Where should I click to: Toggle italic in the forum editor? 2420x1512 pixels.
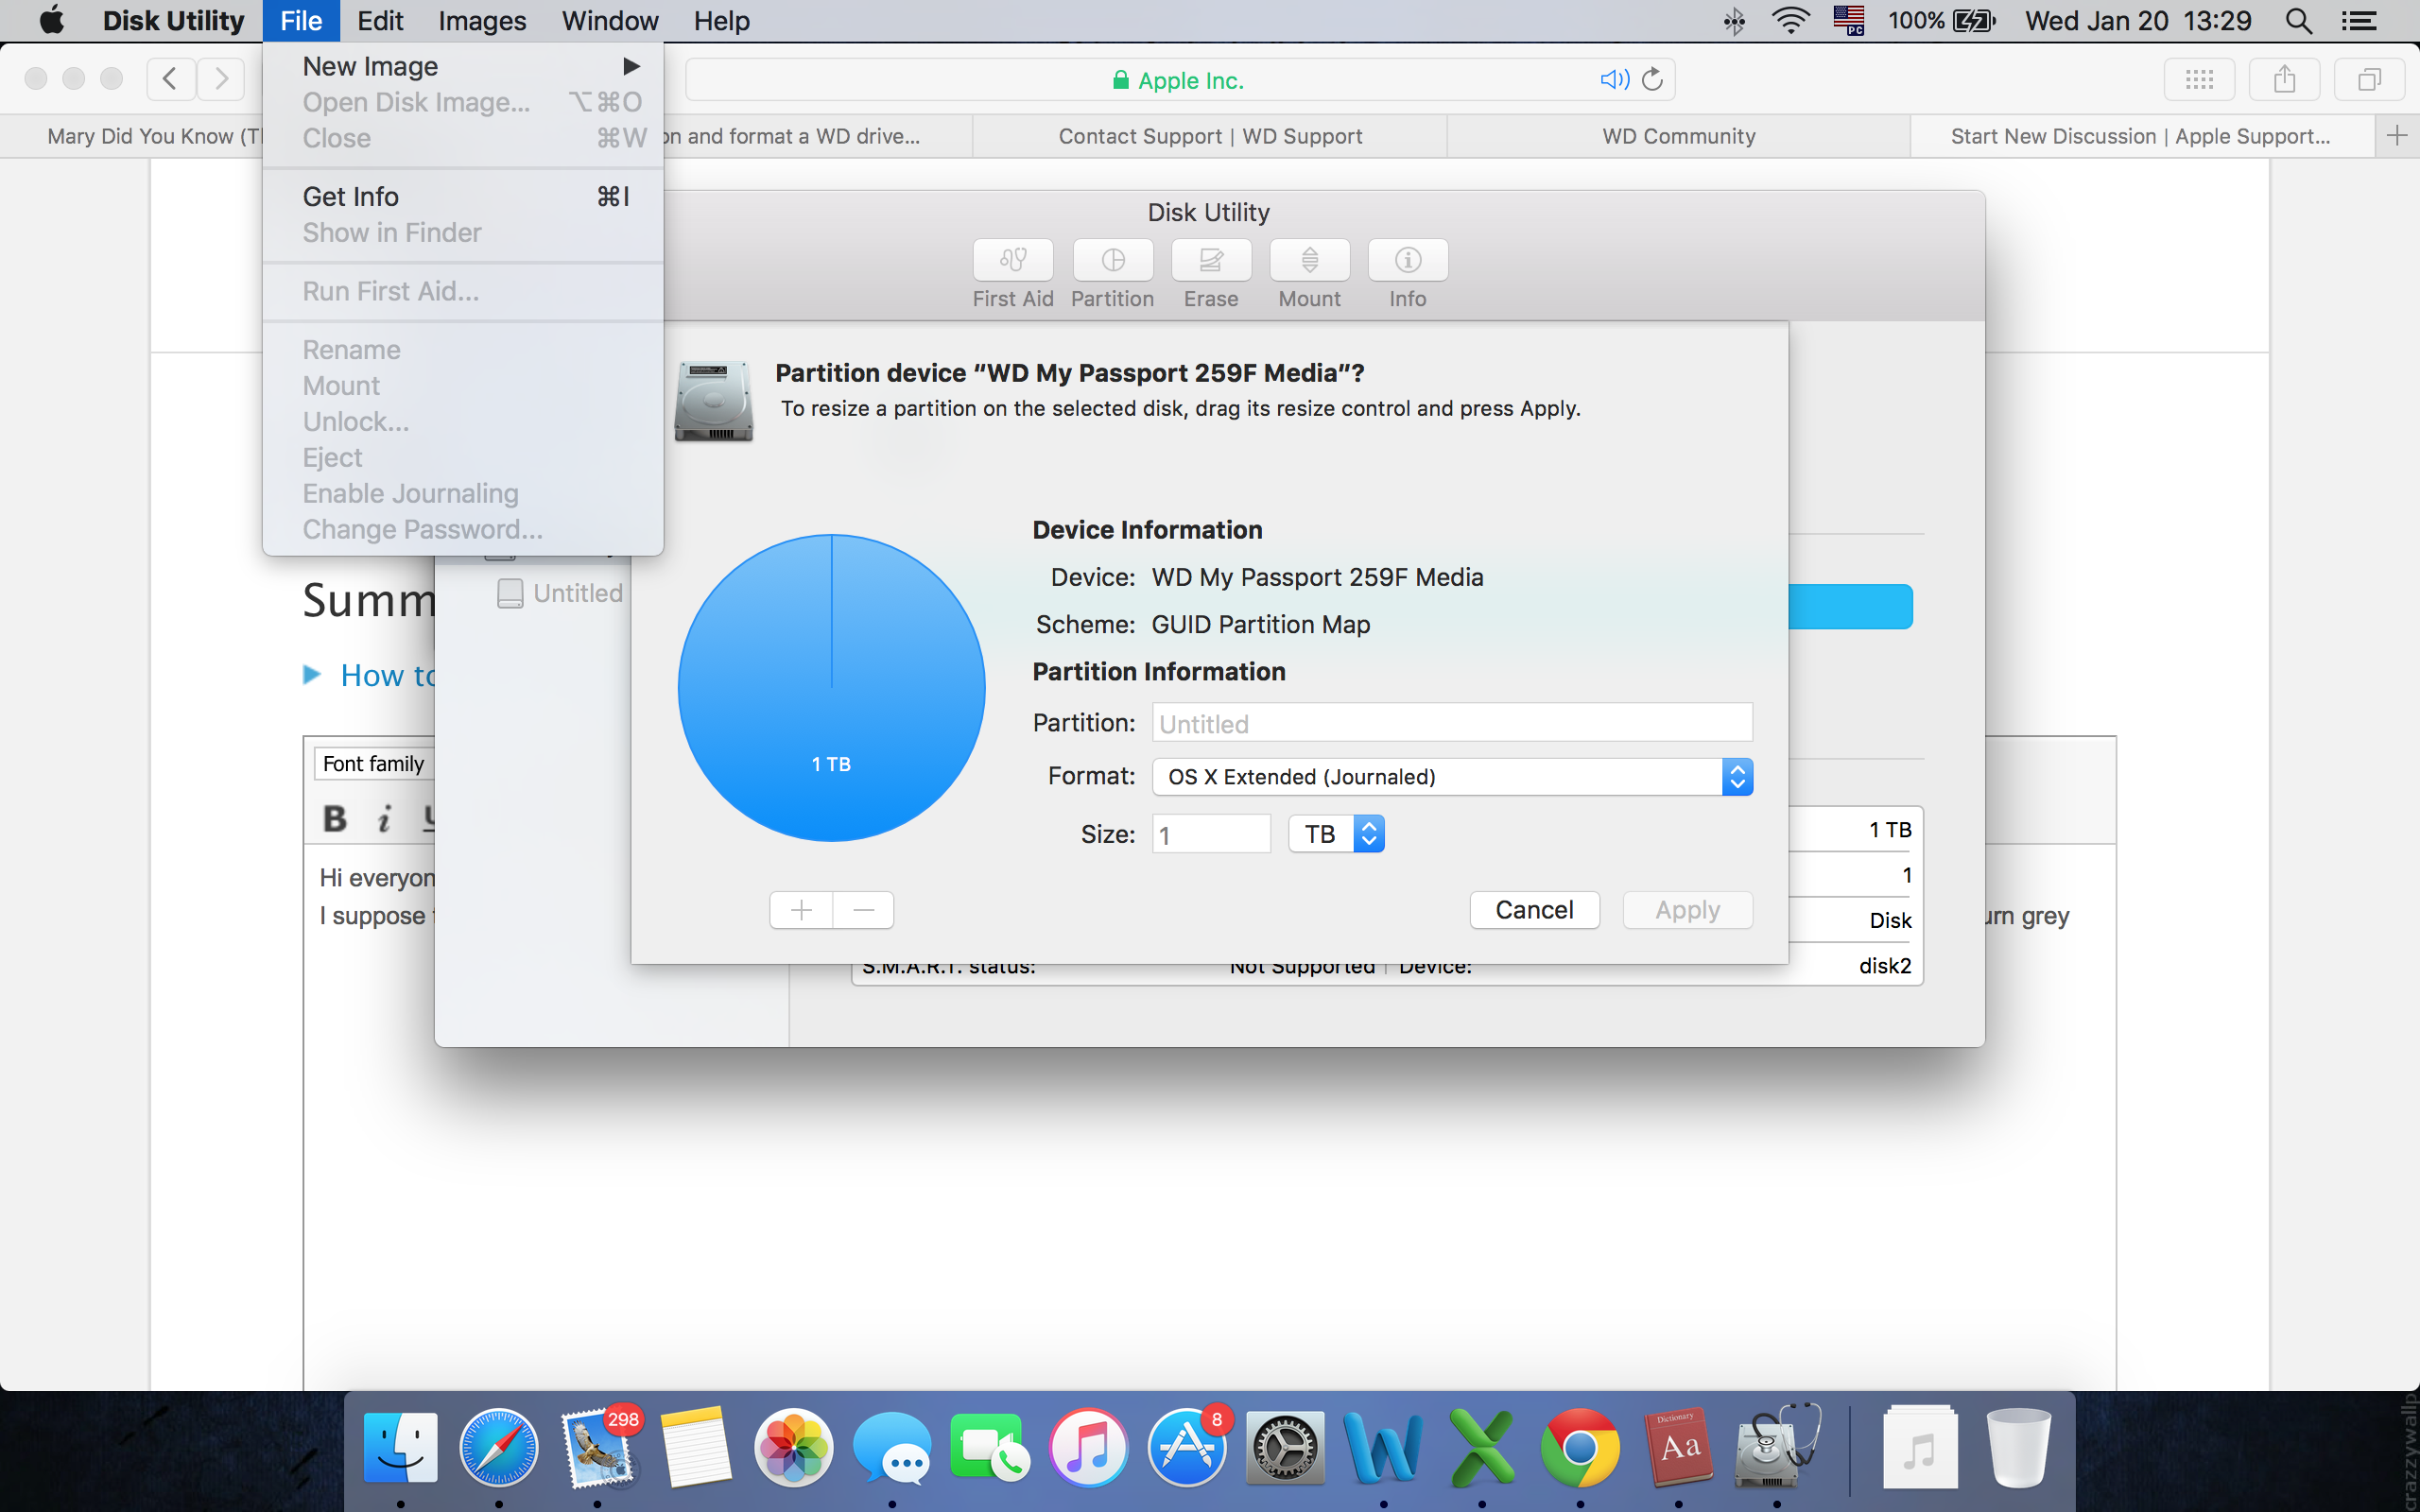tap(384, 819)
